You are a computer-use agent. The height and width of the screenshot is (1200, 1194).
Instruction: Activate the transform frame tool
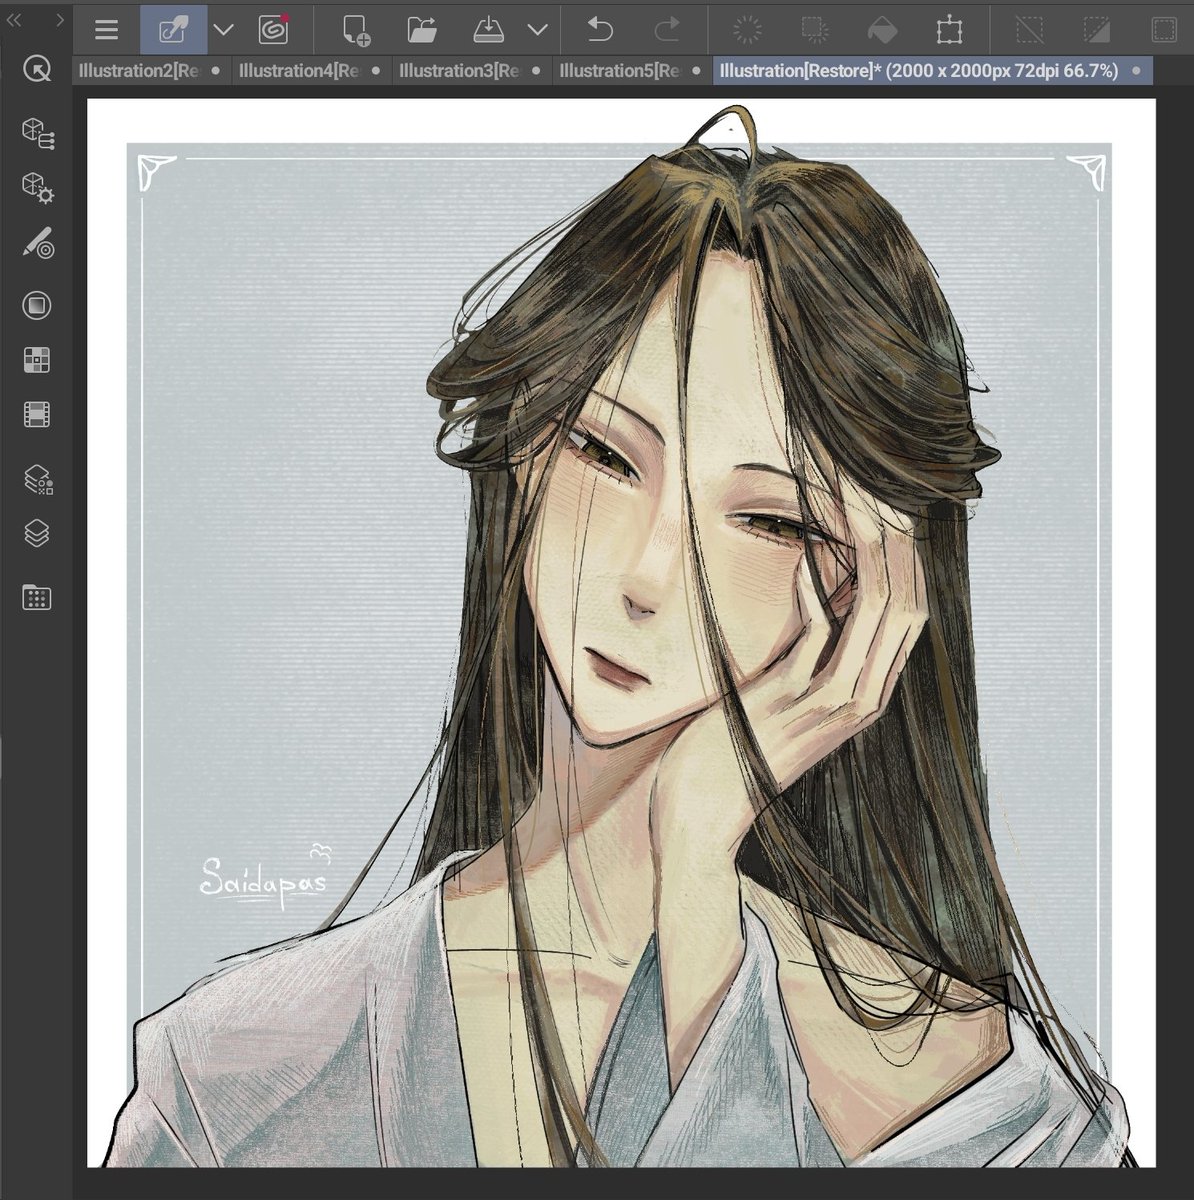point(947,29)
